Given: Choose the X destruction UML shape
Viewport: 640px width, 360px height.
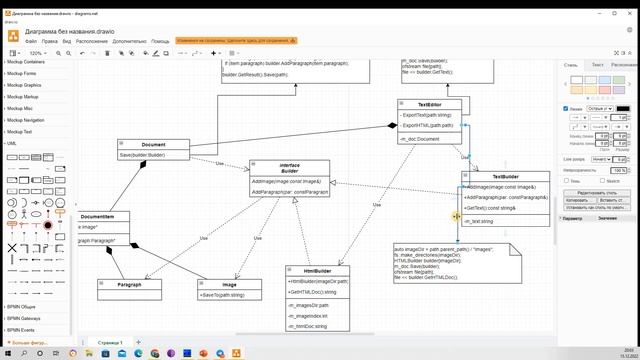Looking at the screenshot, I should coord(12,248).
